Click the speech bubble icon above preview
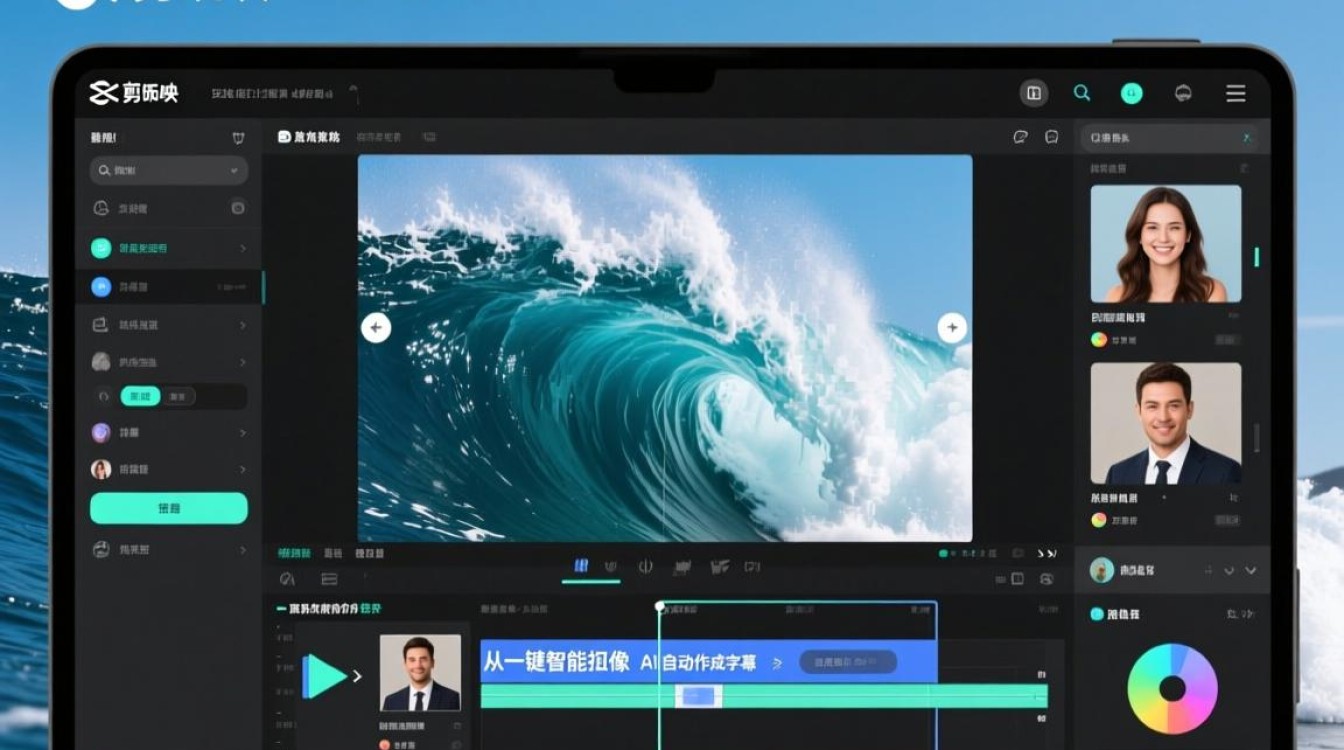 tap(1051, 137)
